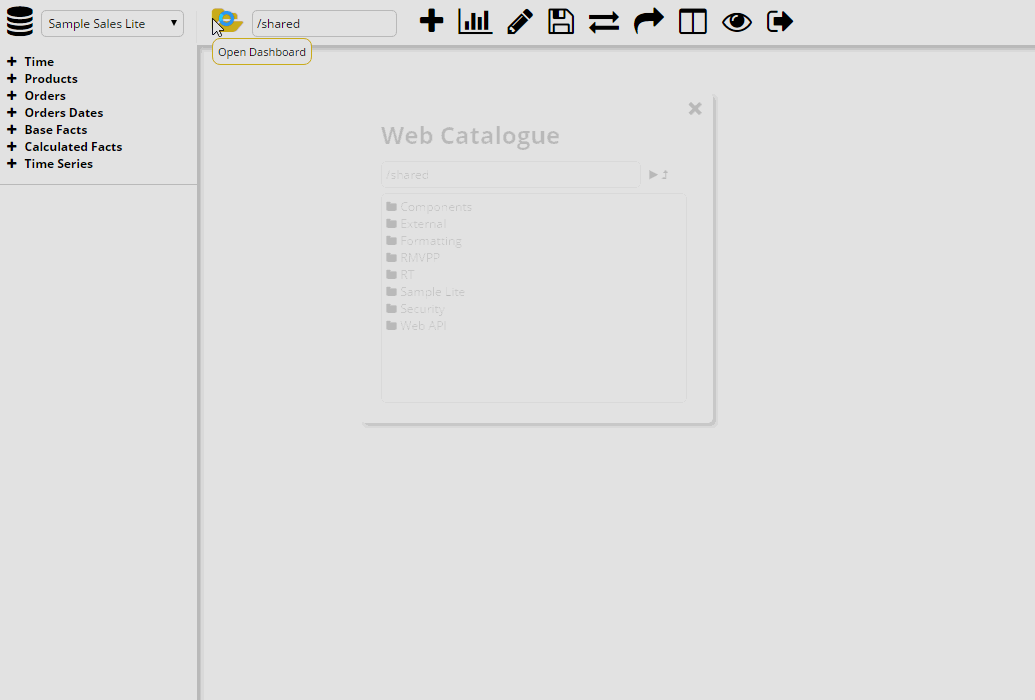1035x700 pixels.
Task: Click the folder icon next to Sample Lite
Action: click(x=391, y=292)
